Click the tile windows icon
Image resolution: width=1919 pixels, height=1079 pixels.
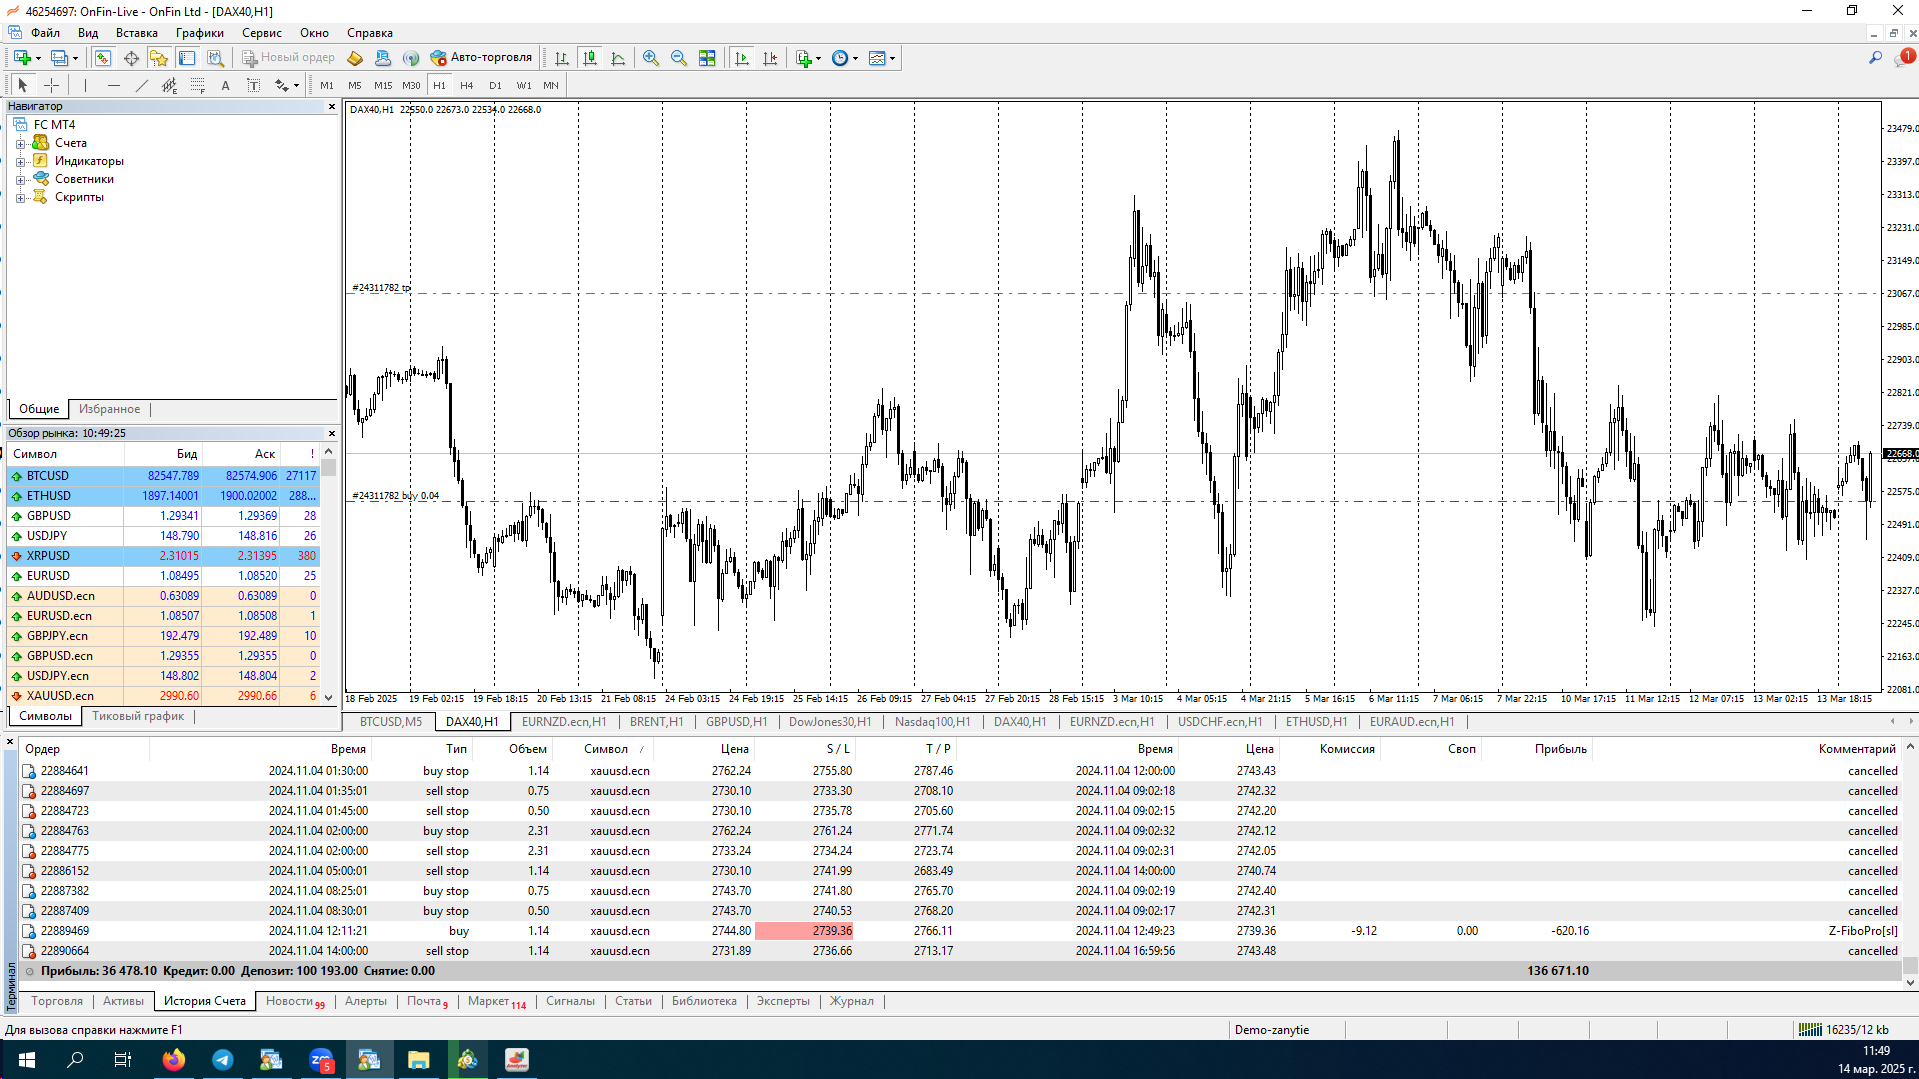707,58
